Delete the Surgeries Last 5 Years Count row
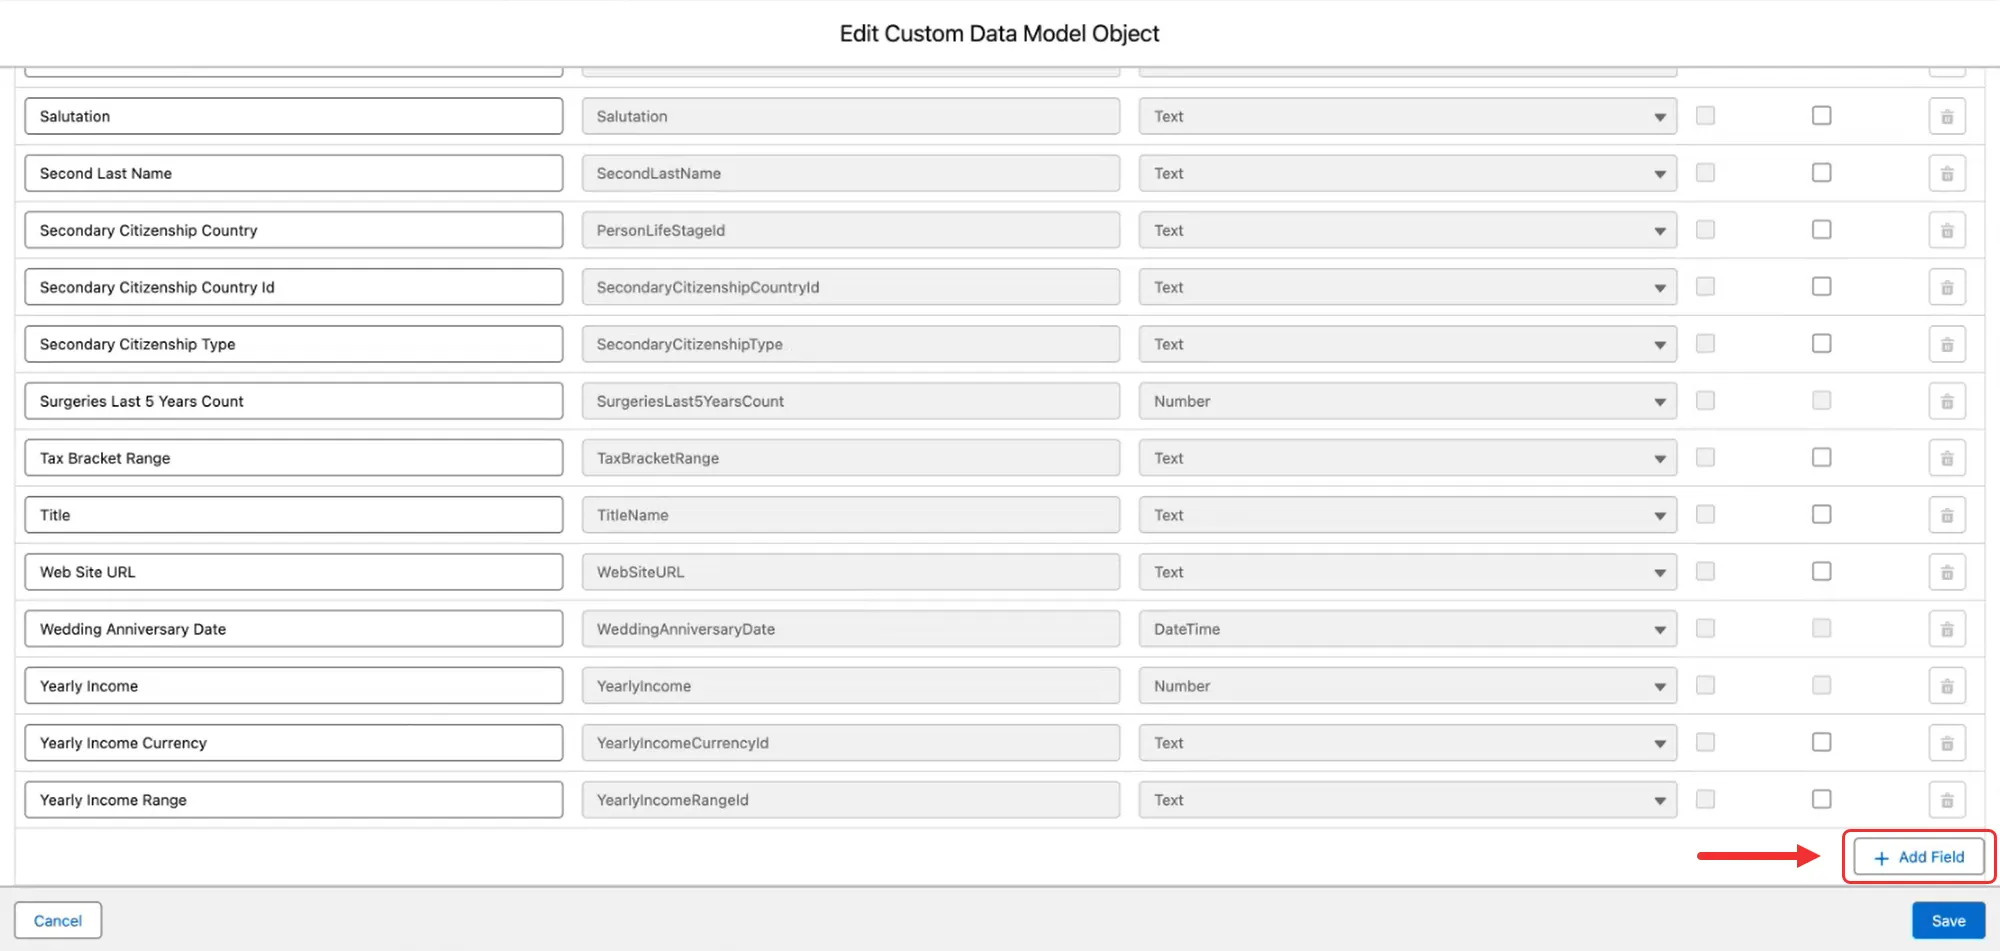 pyautogui.click(x=1947, y=401)
